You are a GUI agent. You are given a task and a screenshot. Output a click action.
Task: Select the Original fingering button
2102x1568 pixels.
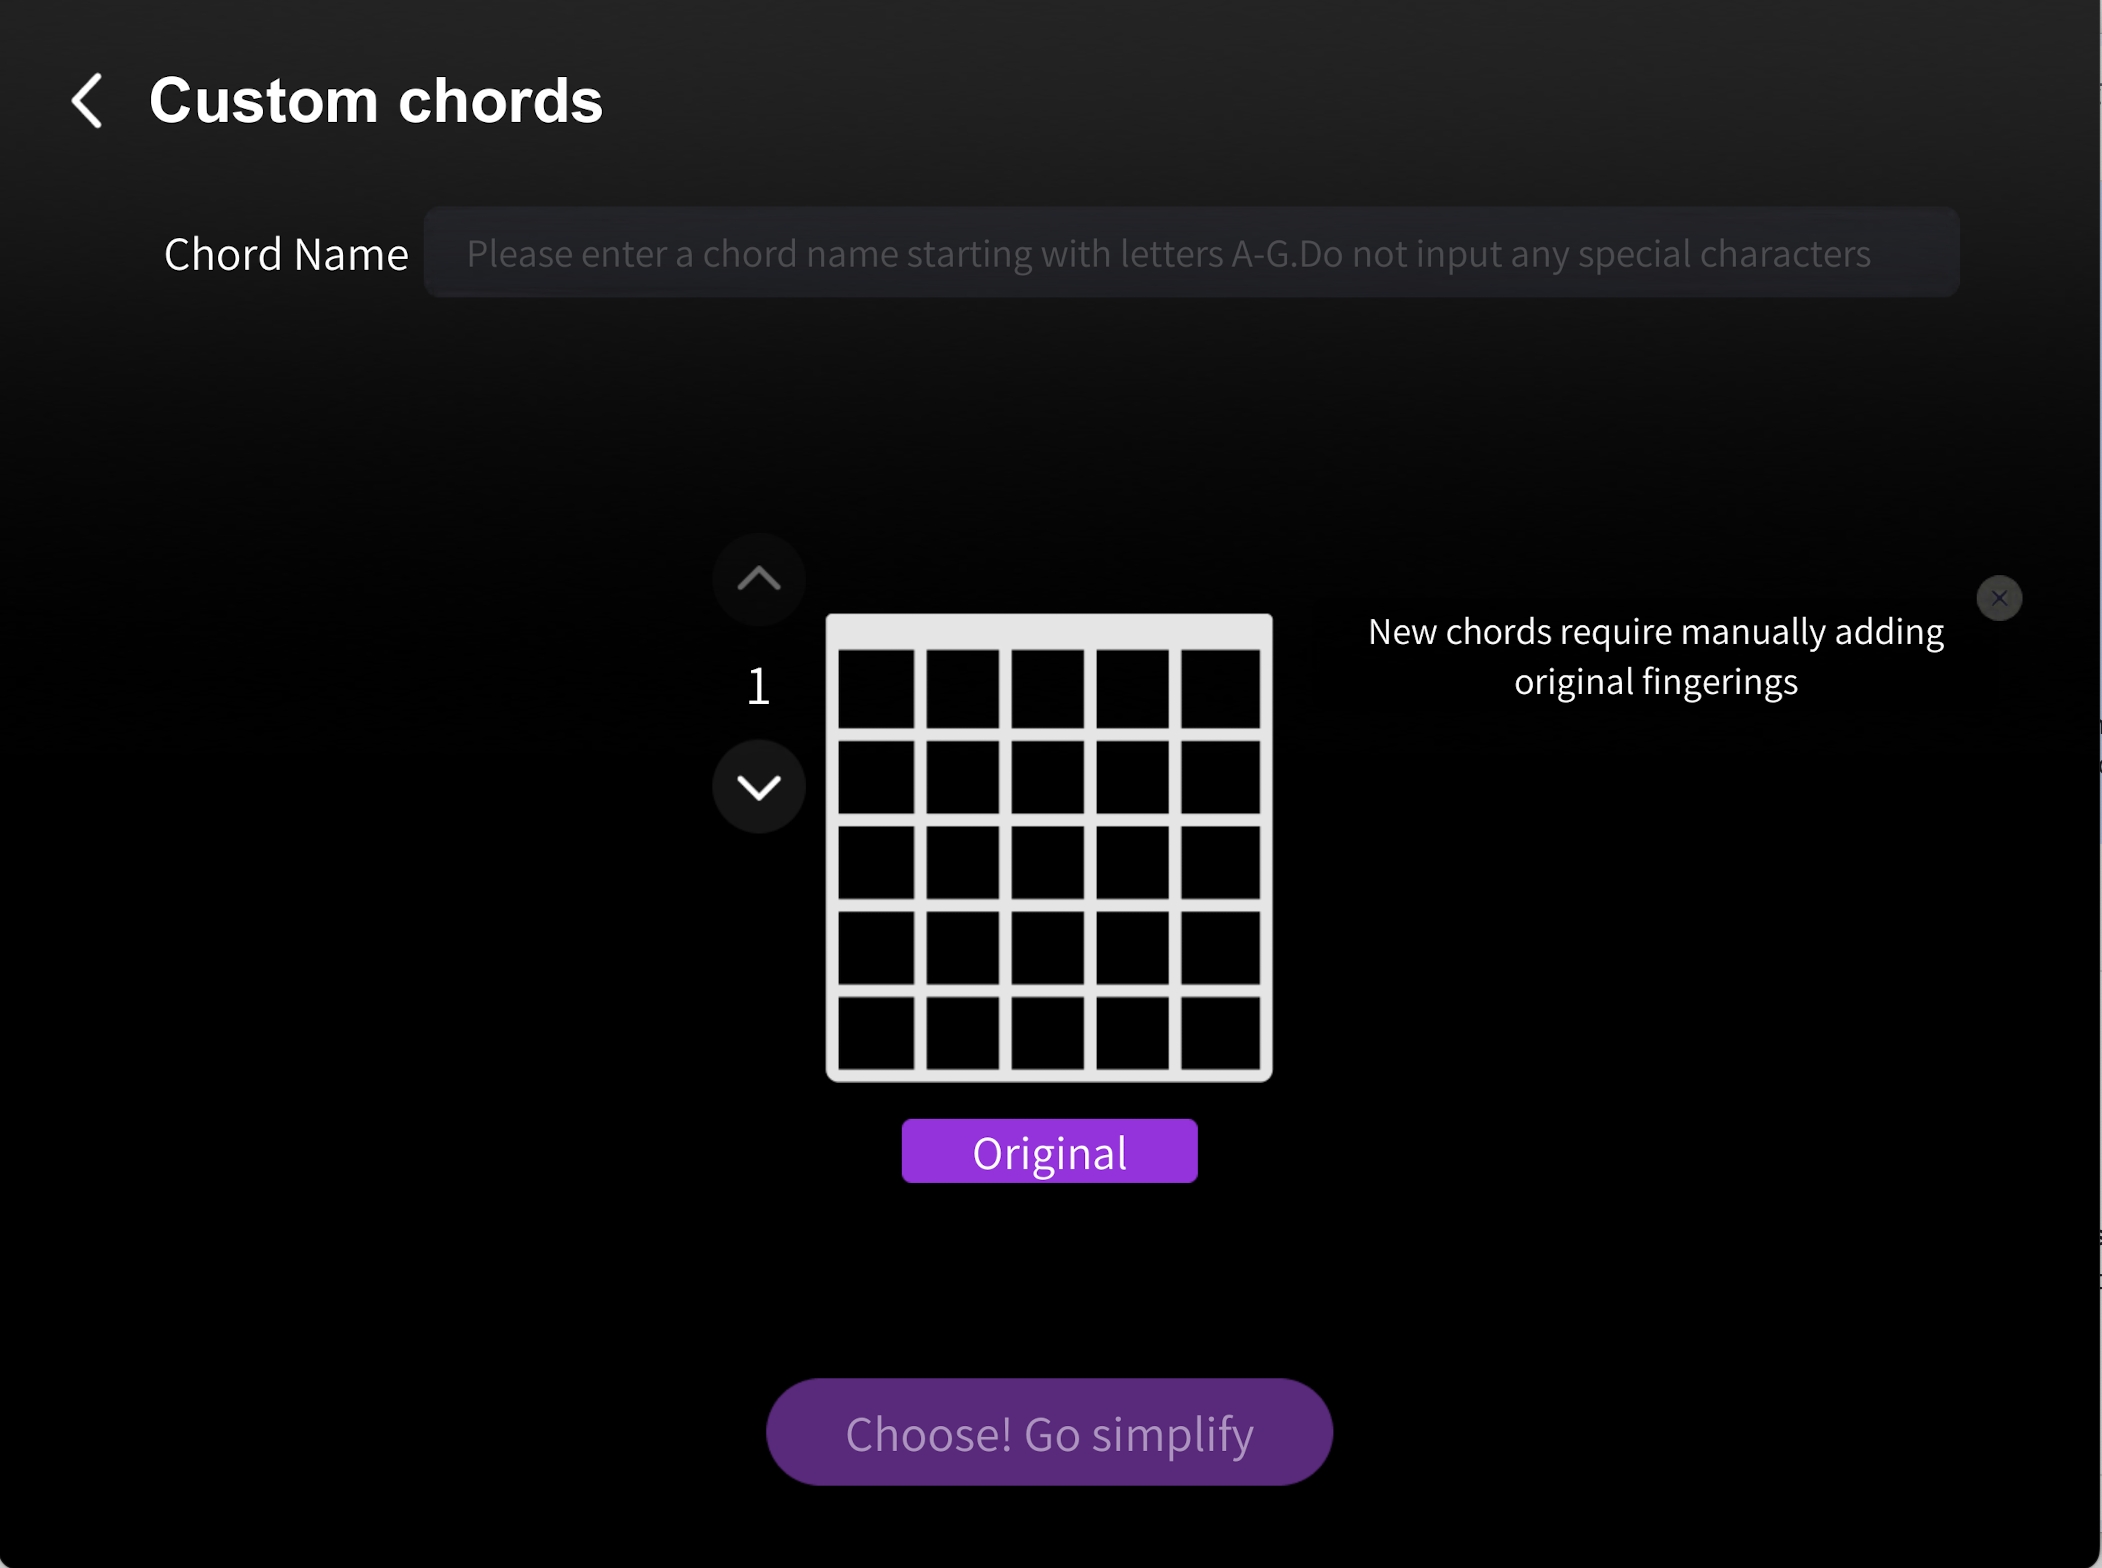pos(1049,1151)
